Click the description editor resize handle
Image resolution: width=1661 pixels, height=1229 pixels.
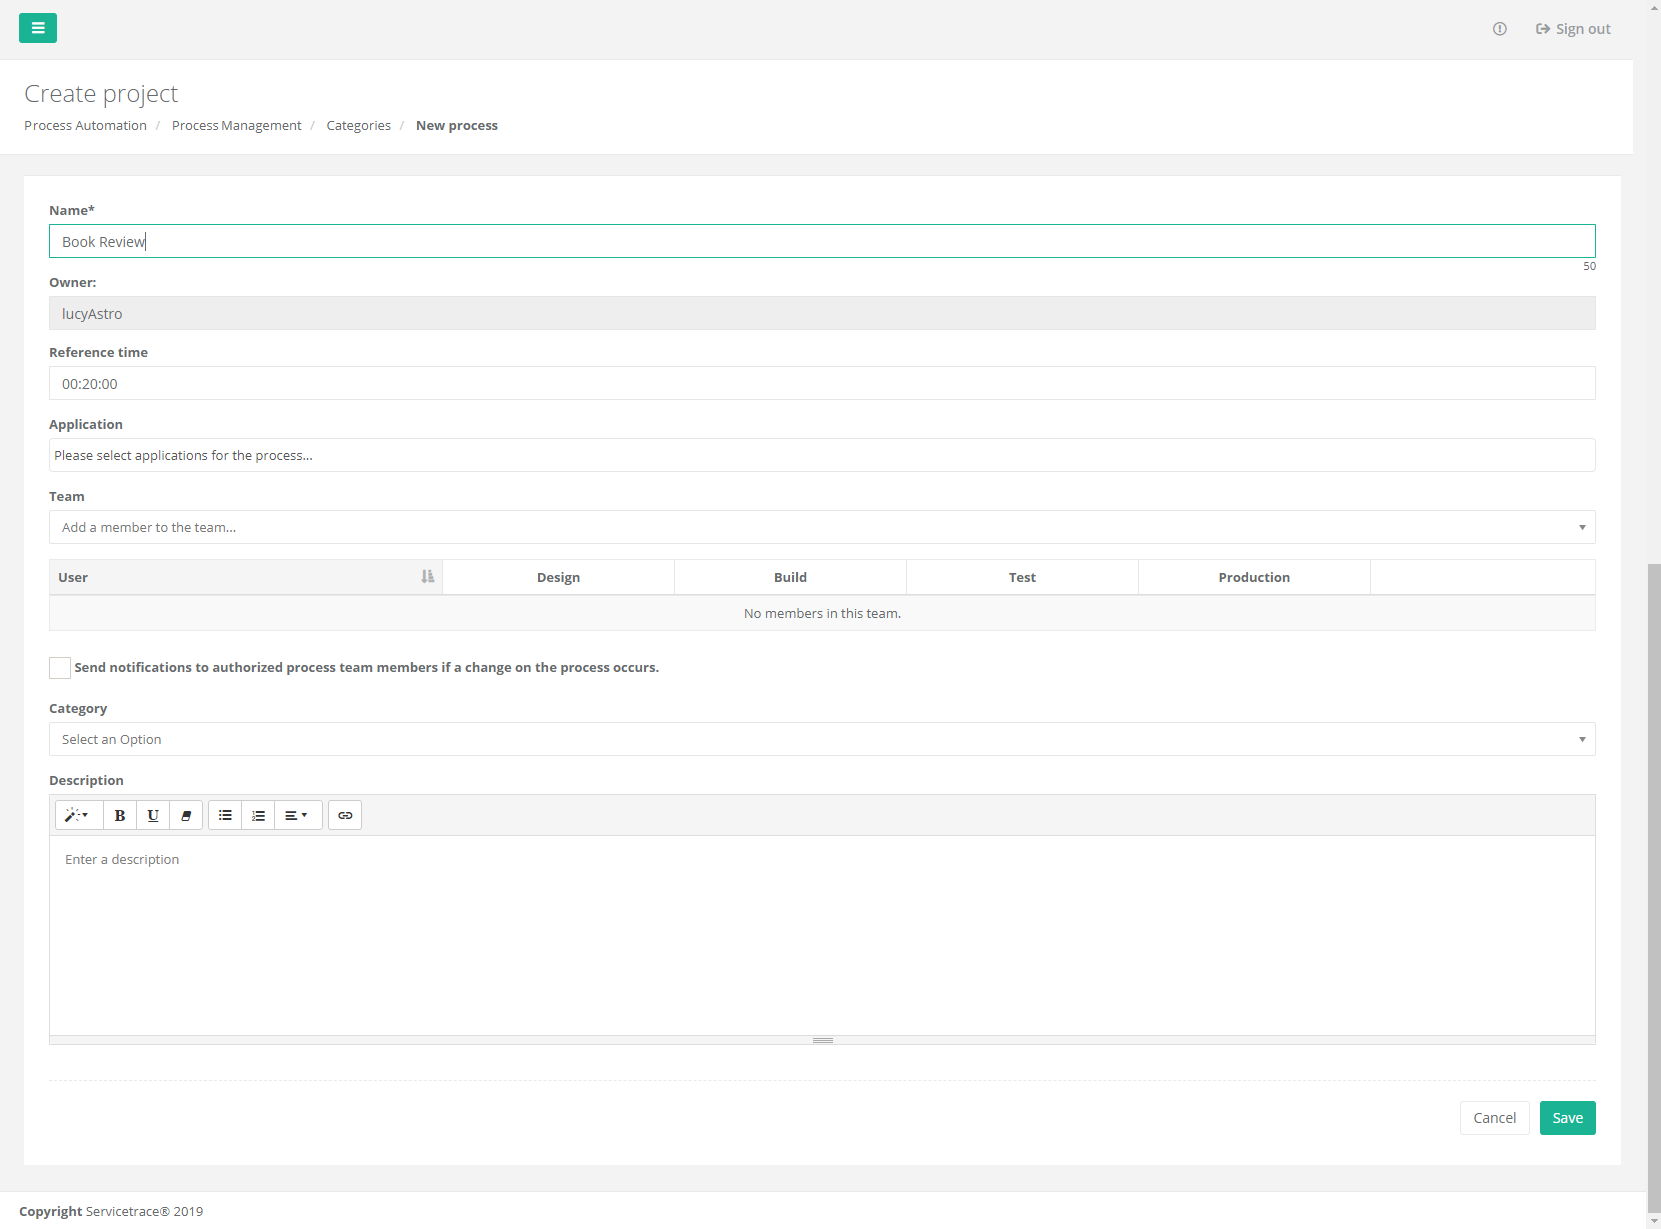tap(822, 1040)
